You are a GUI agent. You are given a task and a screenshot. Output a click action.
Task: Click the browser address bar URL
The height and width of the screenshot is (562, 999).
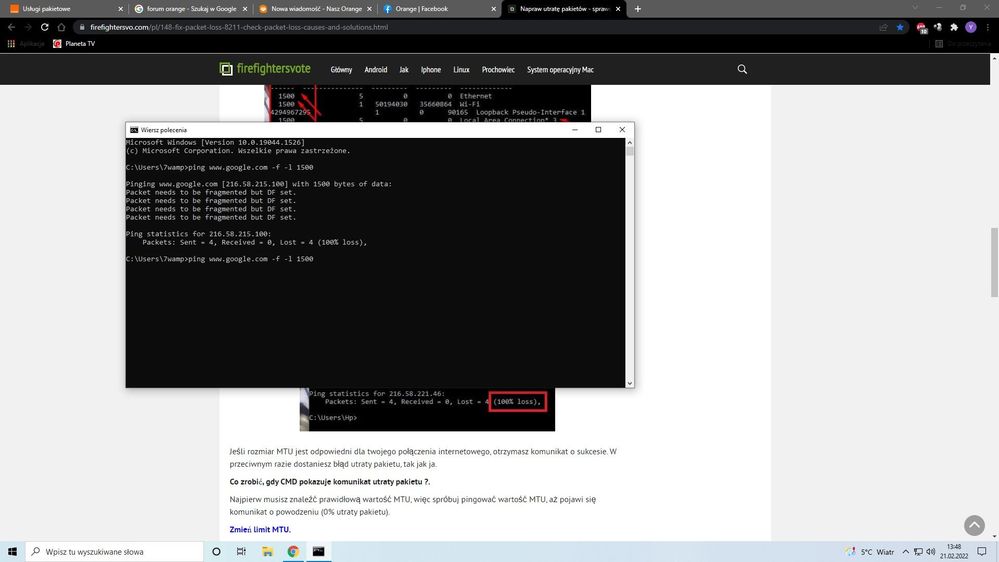click(240, 27)
